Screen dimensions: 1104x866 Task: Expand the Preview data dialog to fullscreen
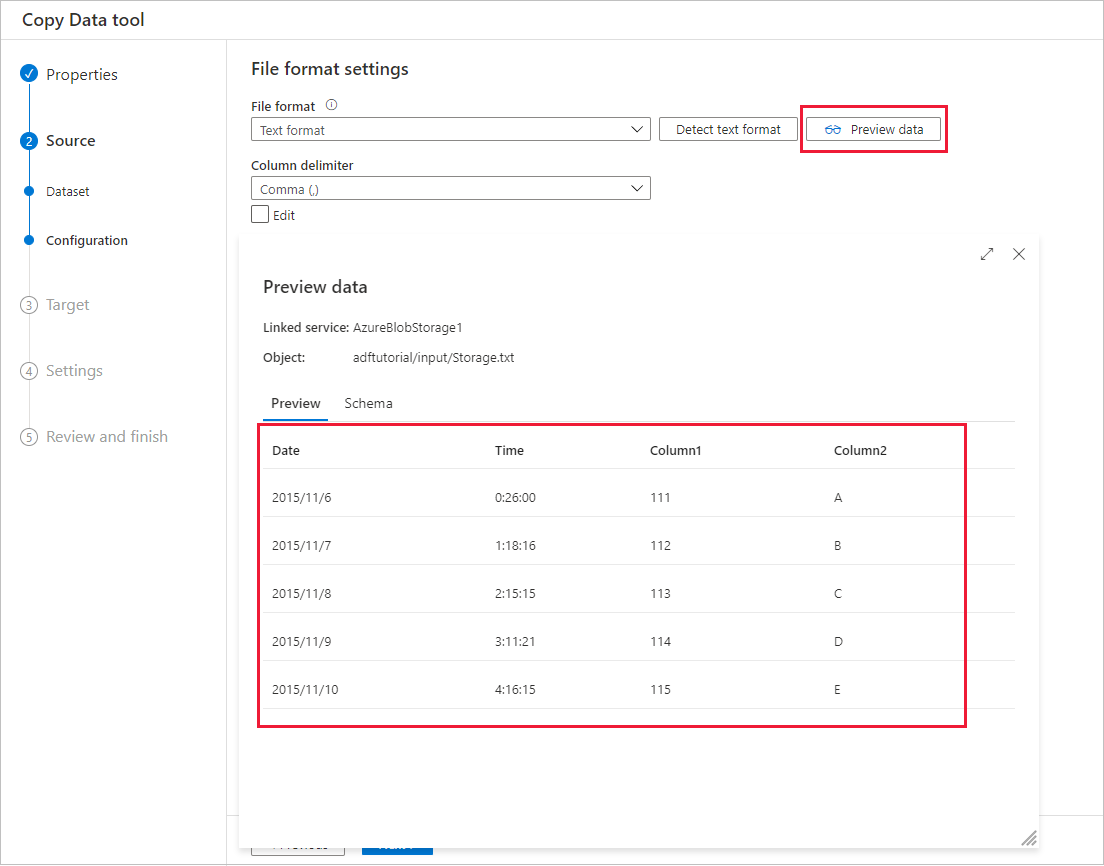(x=987, y=254)
